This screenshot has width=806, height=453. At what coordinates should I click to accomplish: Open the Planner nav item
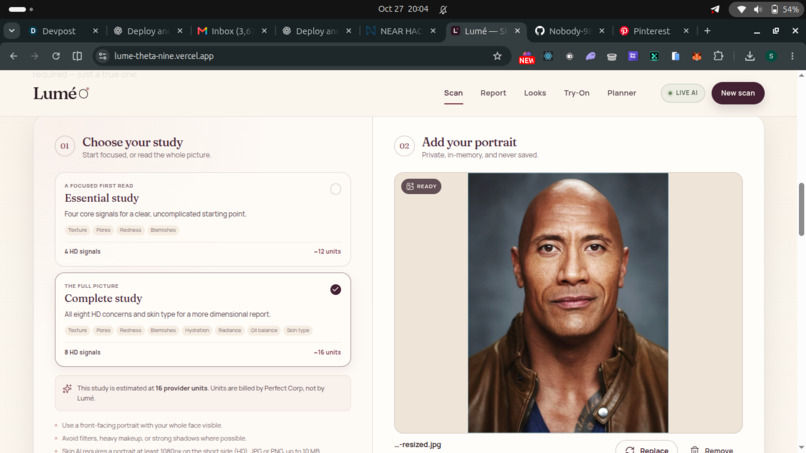click(x=621, y=93)
